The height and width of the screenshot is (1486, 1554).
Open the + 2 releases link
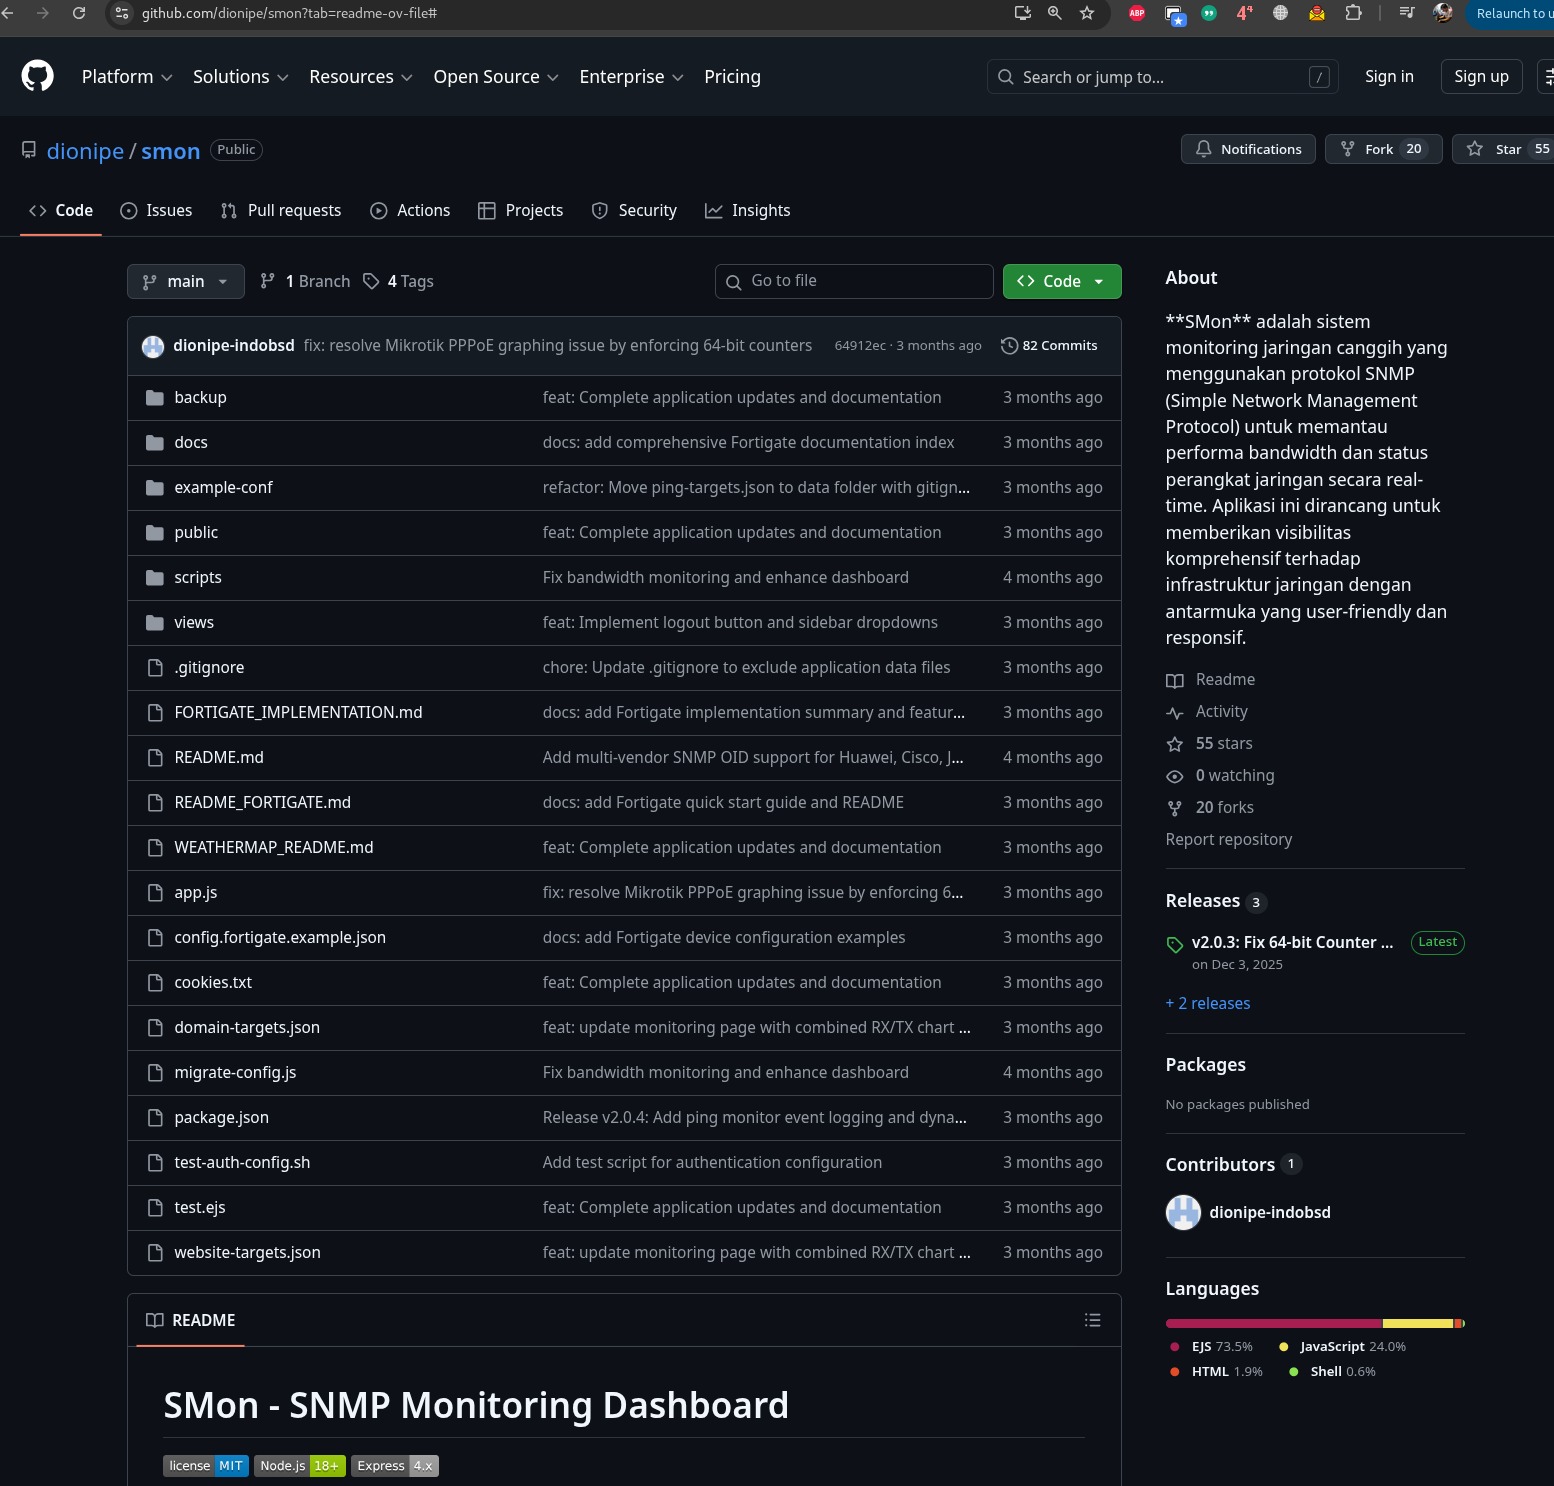[1207, 1003]
